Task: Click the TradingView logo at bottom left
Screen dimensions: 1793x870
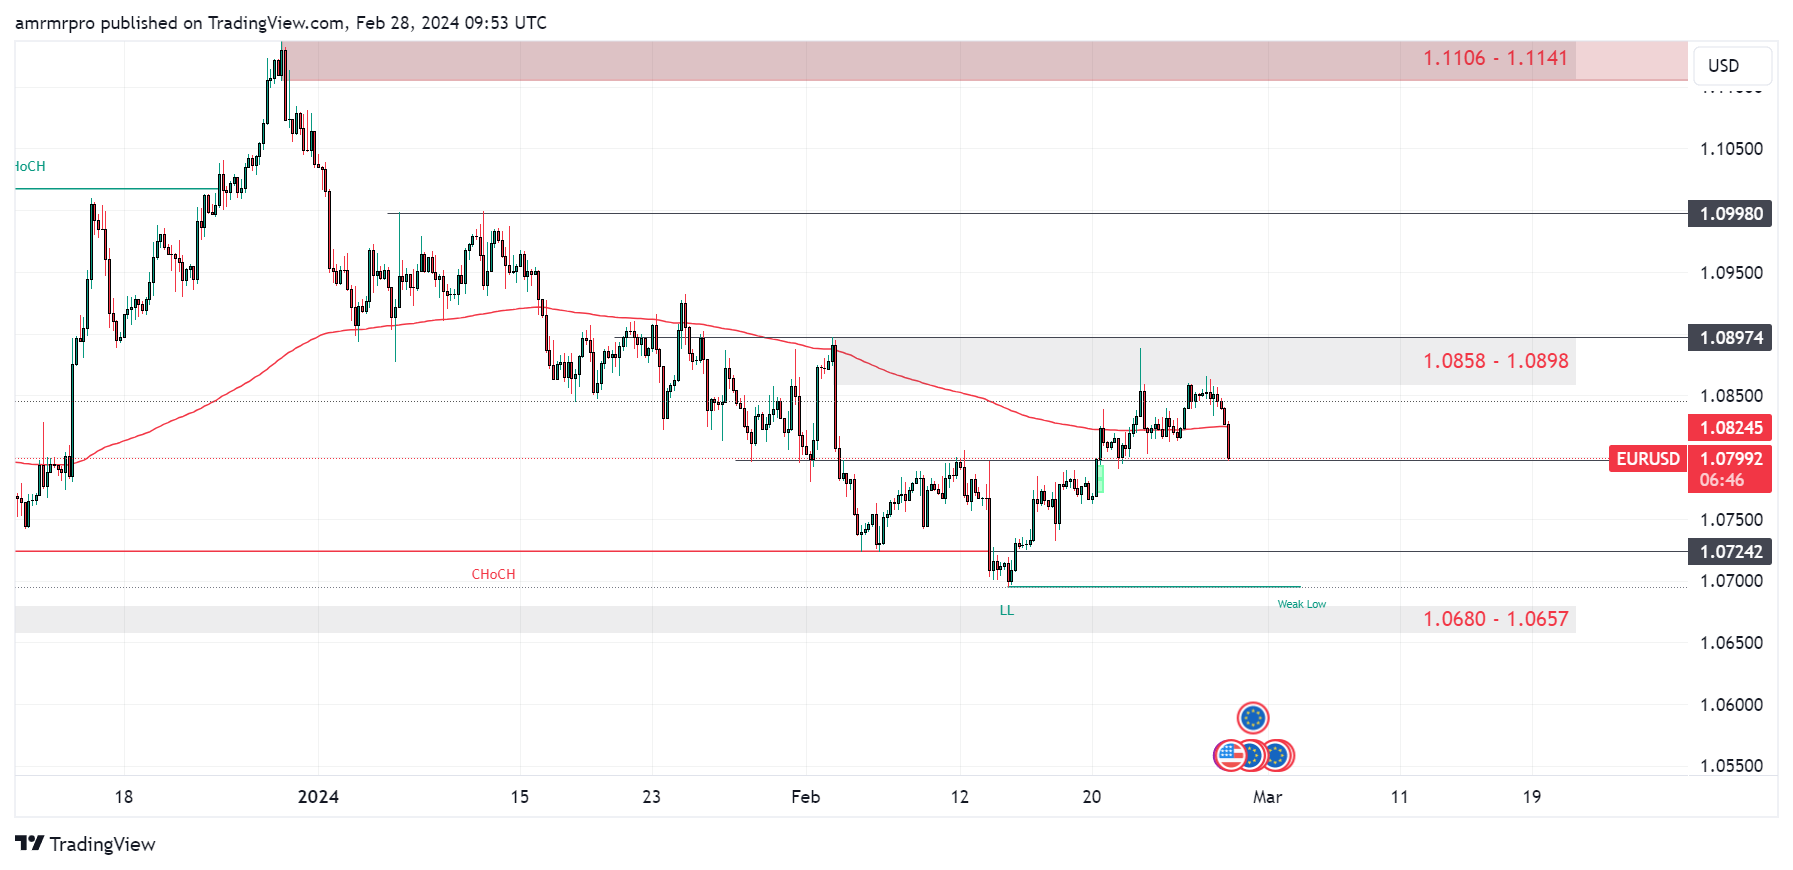Action: (86, 844)
